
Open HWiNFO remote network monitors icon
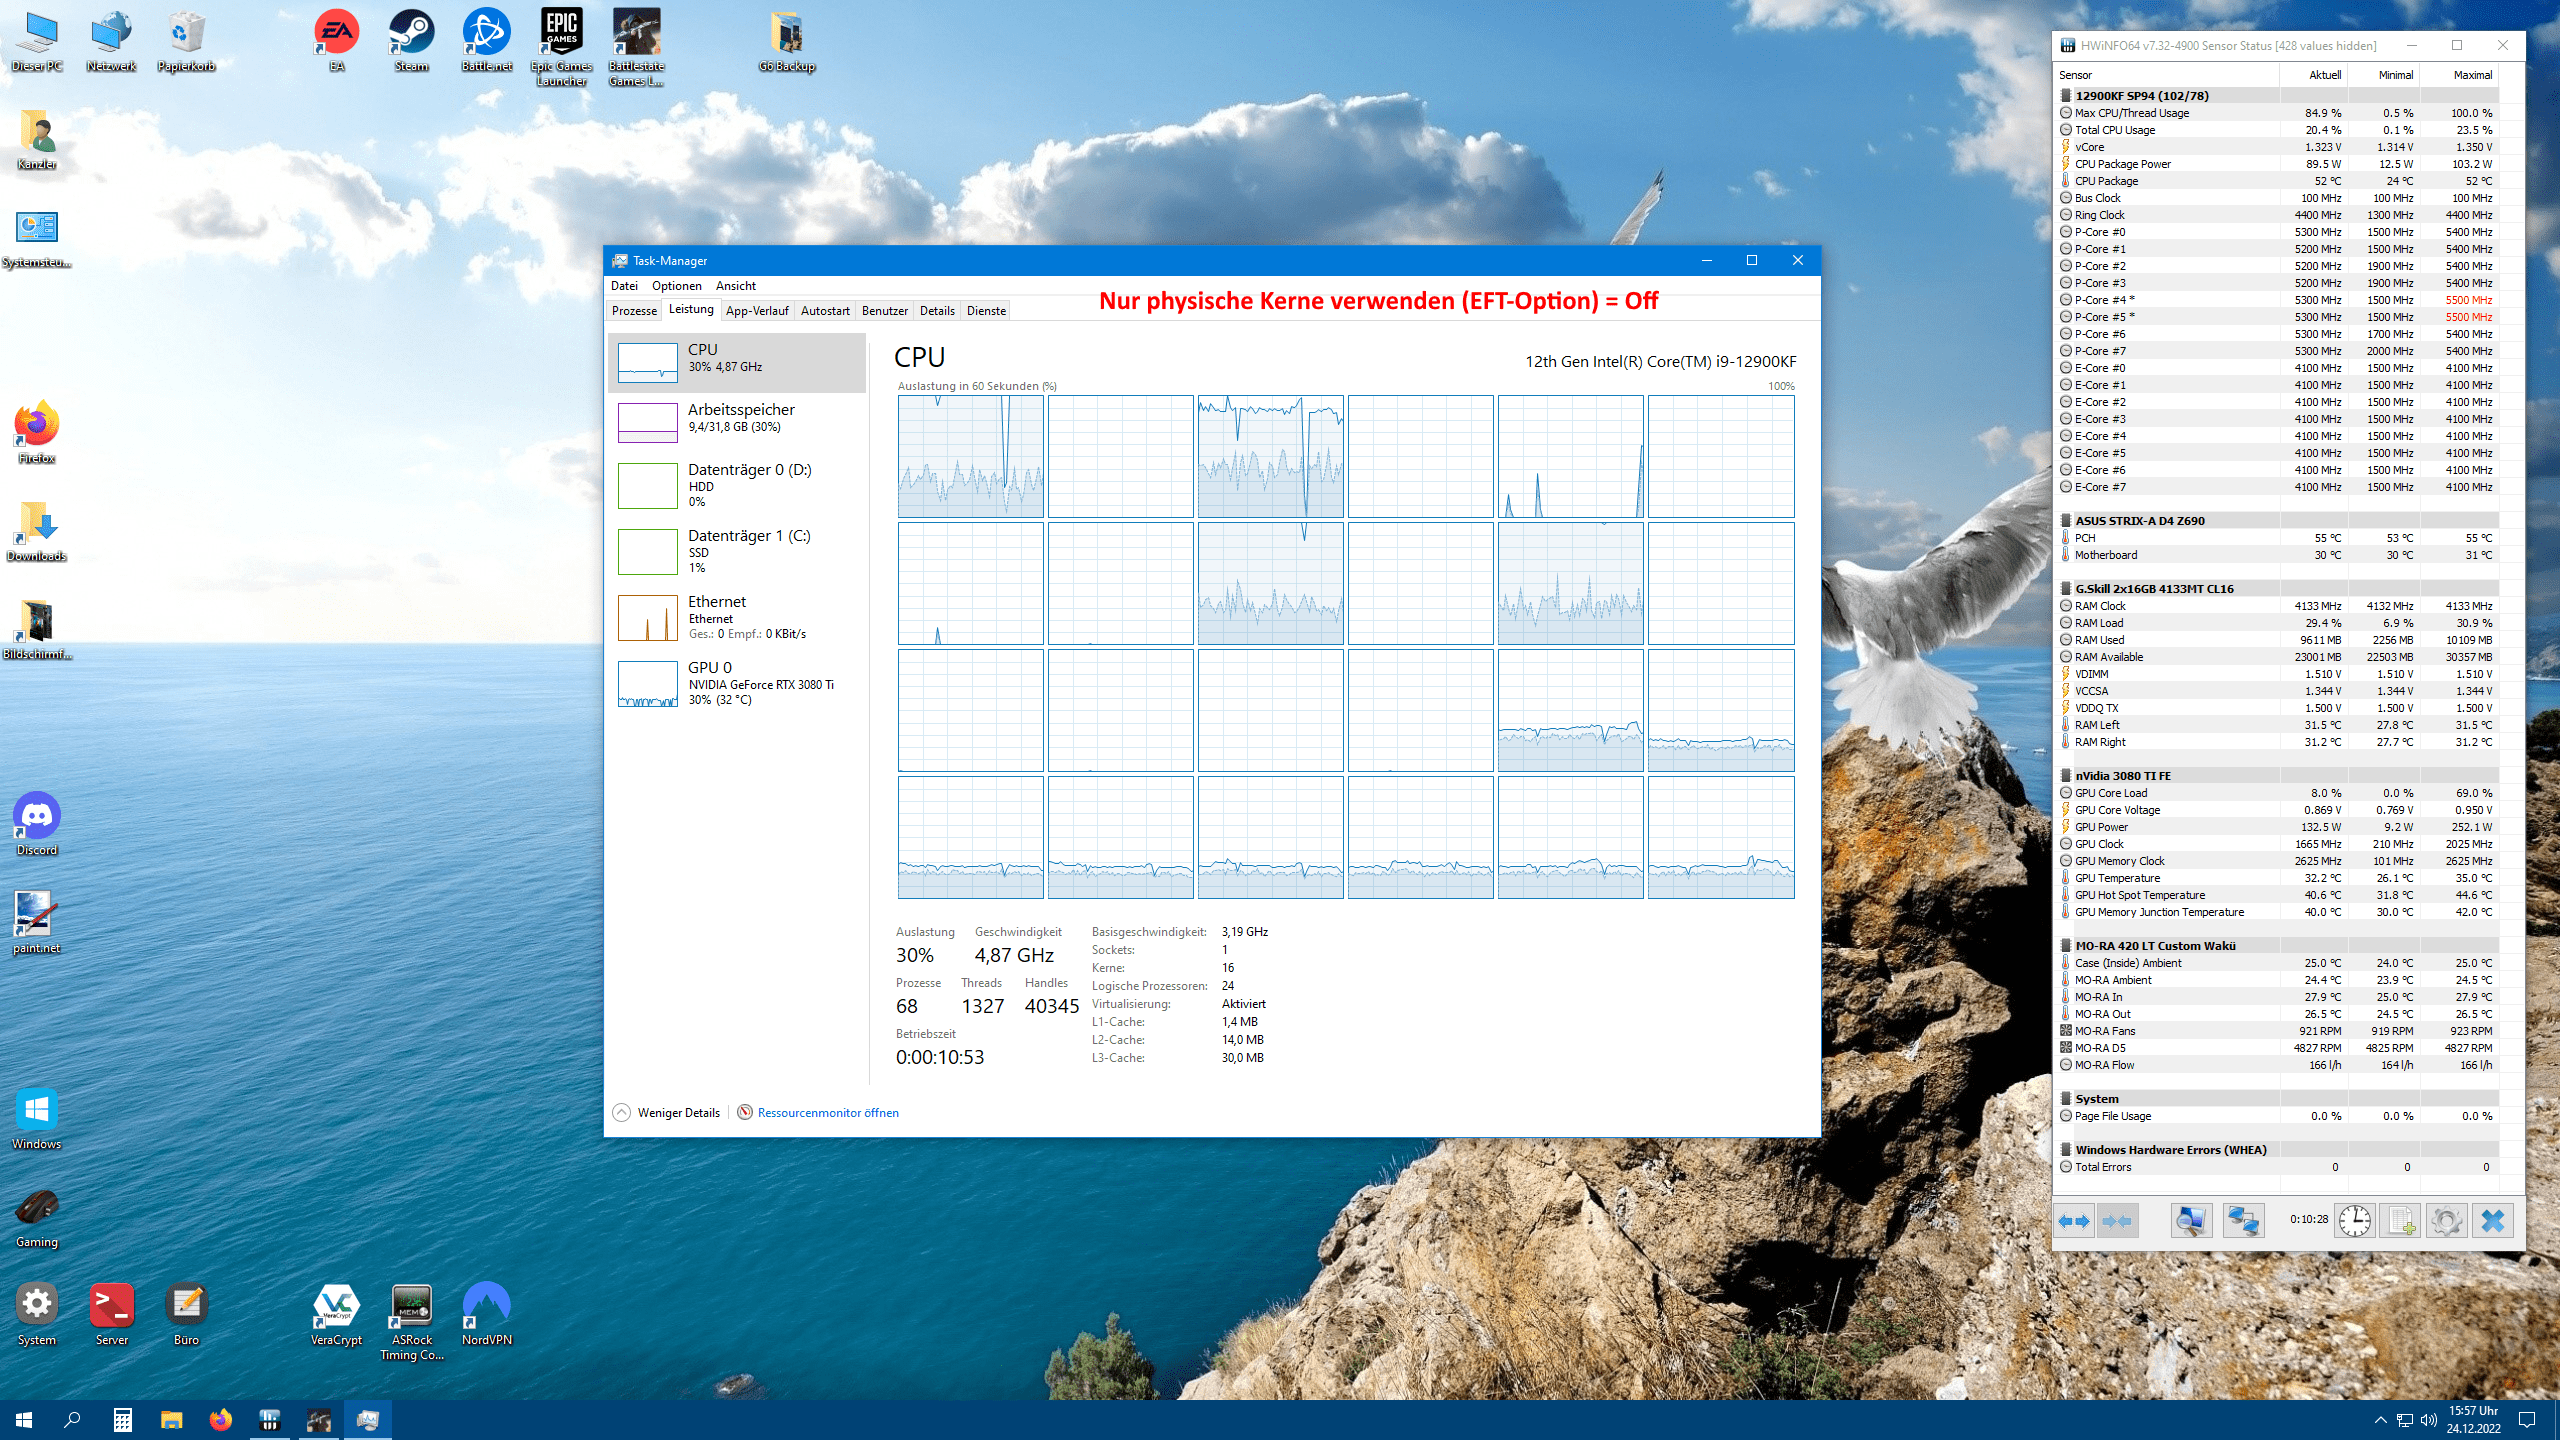[x=2243, y=1221]
